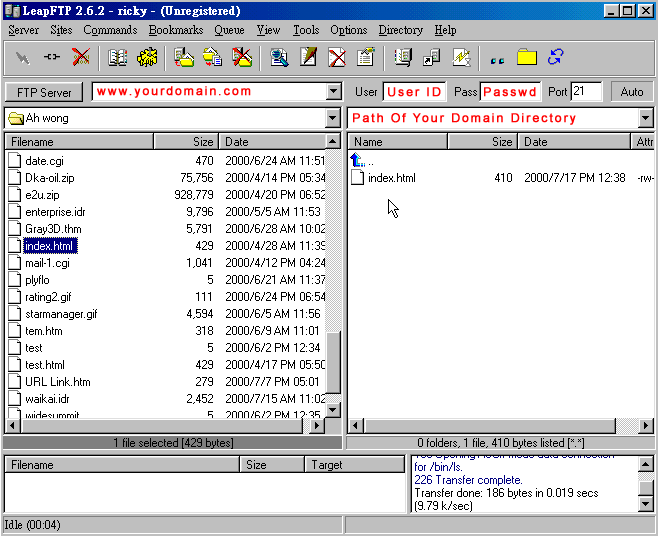
Task: Select the local file Dka-oil.zip
Action: (x=50, y=178)
